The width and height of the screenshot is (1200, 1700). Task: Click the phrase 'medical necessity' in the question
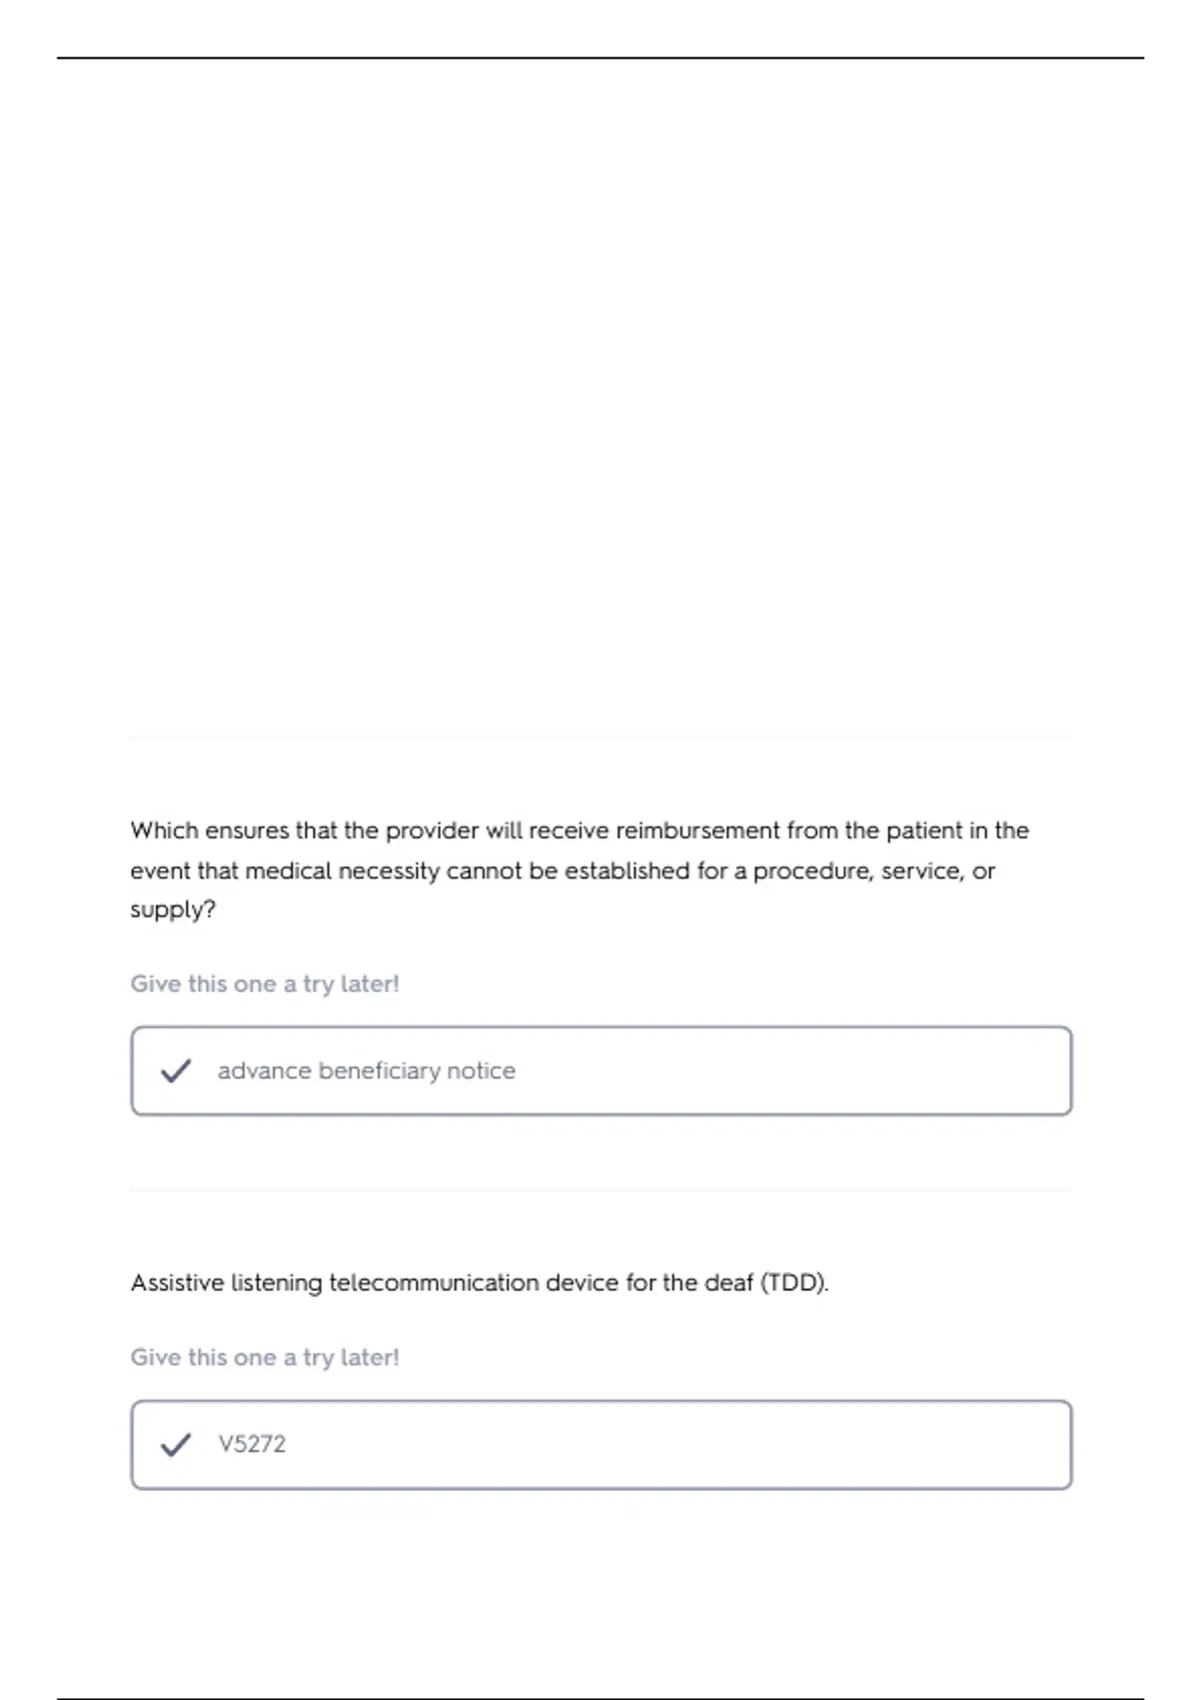pos(342,871)
